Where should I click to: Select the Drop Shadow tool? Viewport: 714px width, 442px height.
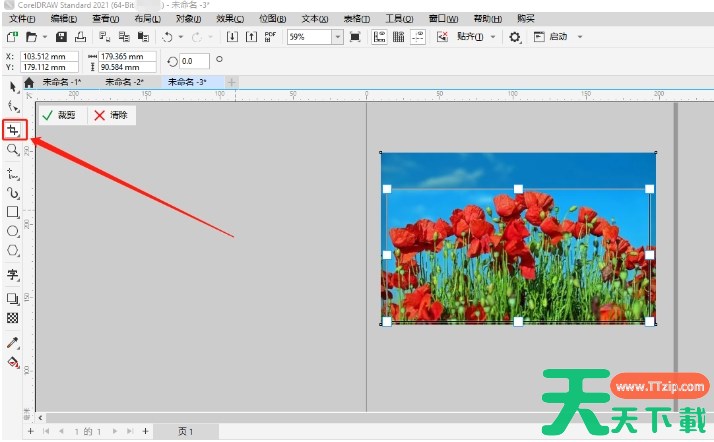point(13,299)
